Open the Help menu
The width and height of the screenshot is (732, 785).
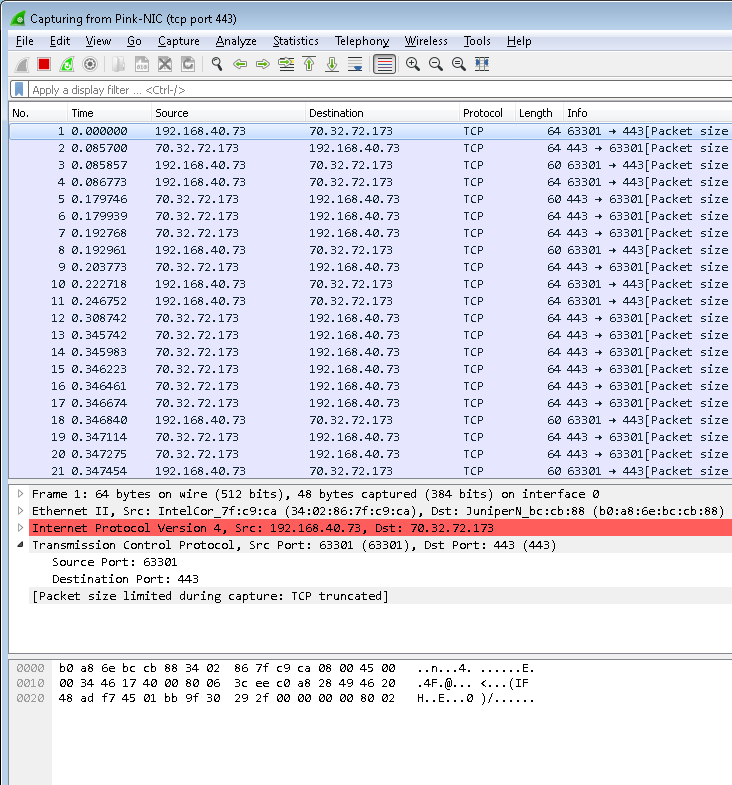(x=519, y=41)
